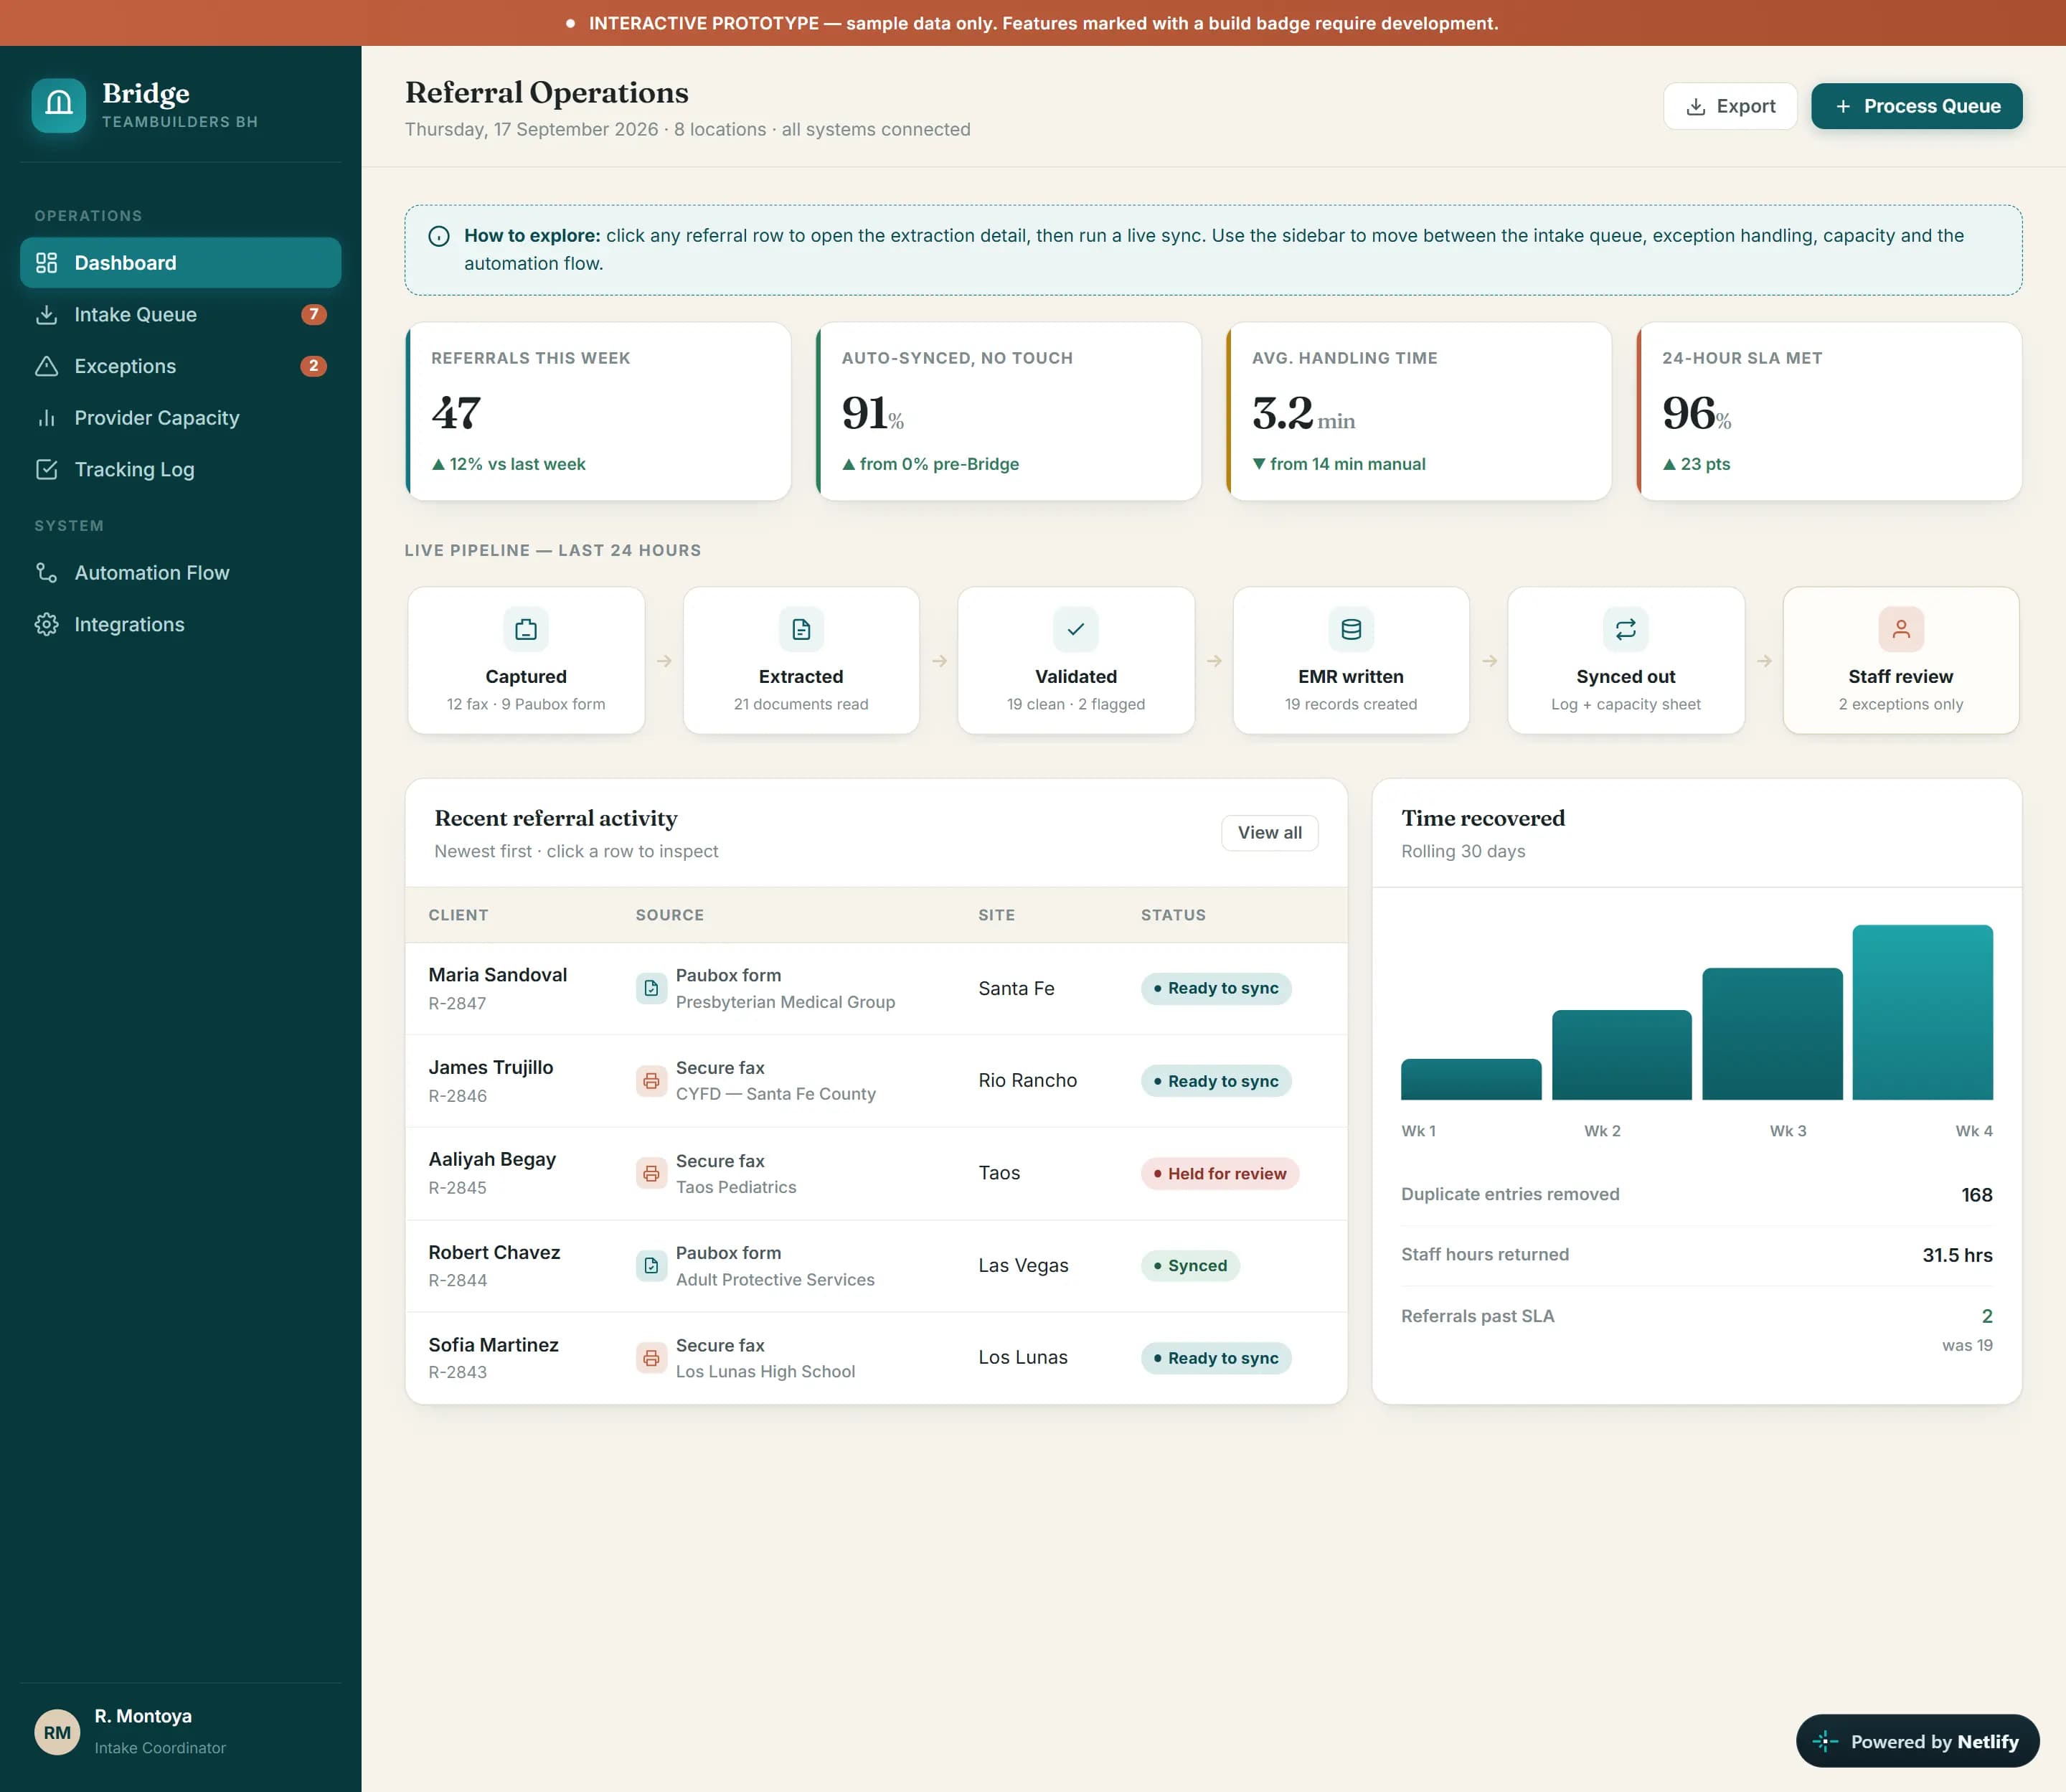
Task: Click the Synced status badge
Action: point(1190,1266)
